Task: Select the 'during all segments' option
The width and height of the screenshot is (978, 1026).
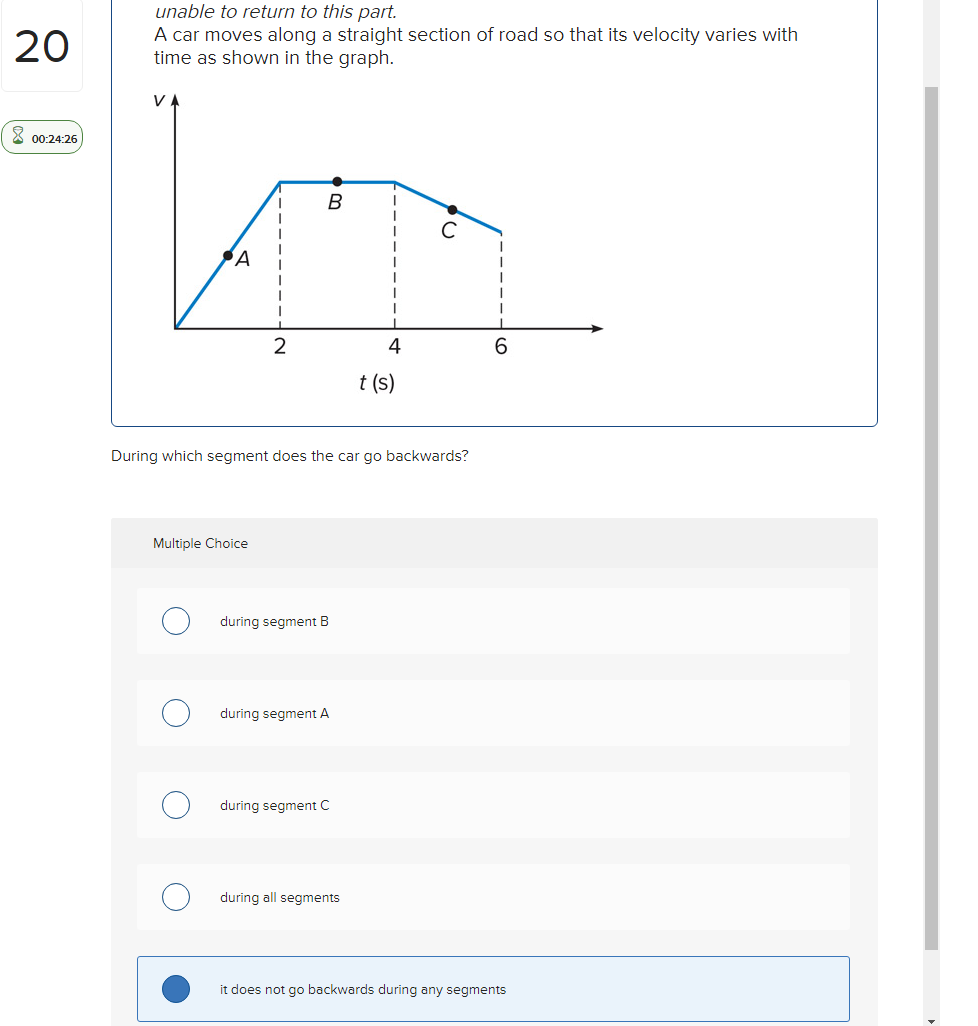Action: pyautogui.click(x=176, y=897)
